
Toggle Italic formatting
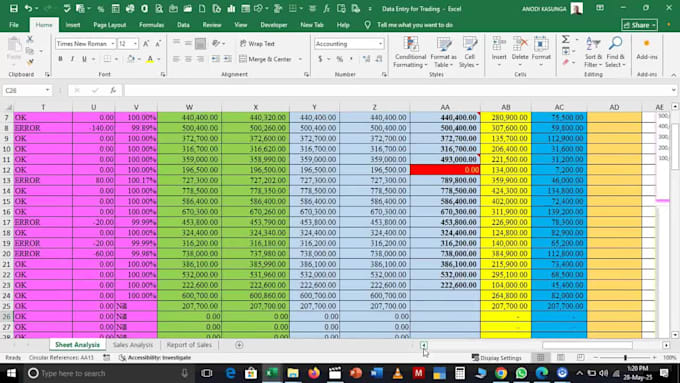point(72,59)
